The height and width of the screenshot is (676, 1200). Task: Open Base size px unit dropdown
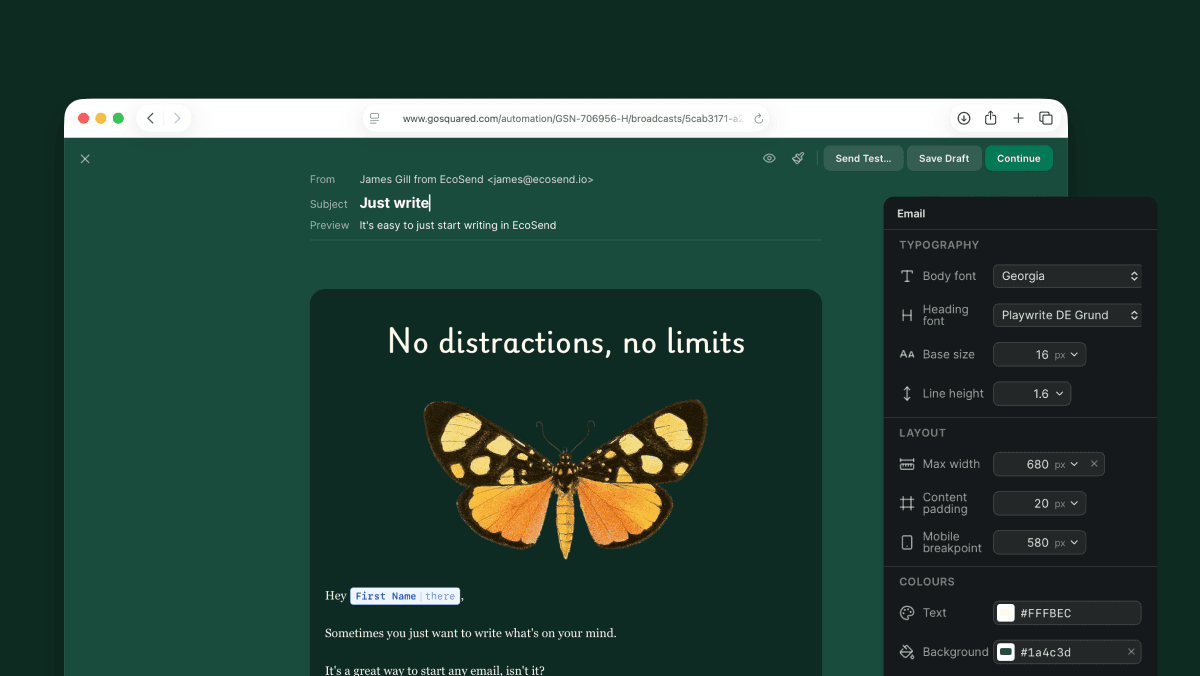(x=1067, y=354)
